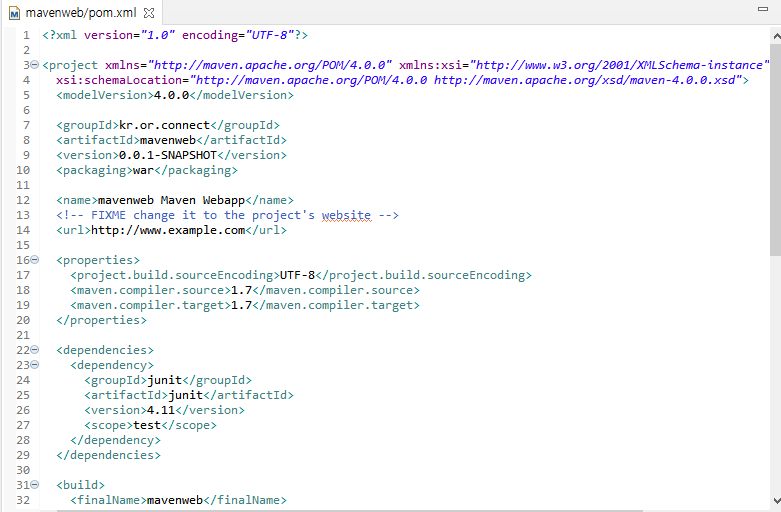The width and height of the screenshot is (781, 512).
Task: Click version text 0.0.1-SNAPSHOT
Action: (x=168, y=155)
